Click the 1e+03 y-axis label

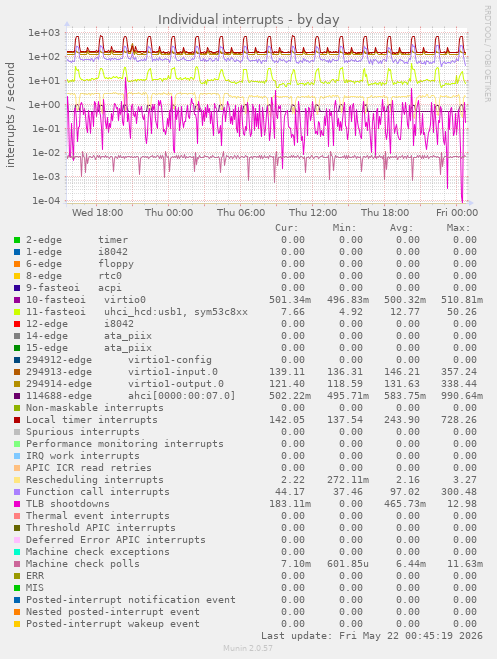[x=44, y=32]
